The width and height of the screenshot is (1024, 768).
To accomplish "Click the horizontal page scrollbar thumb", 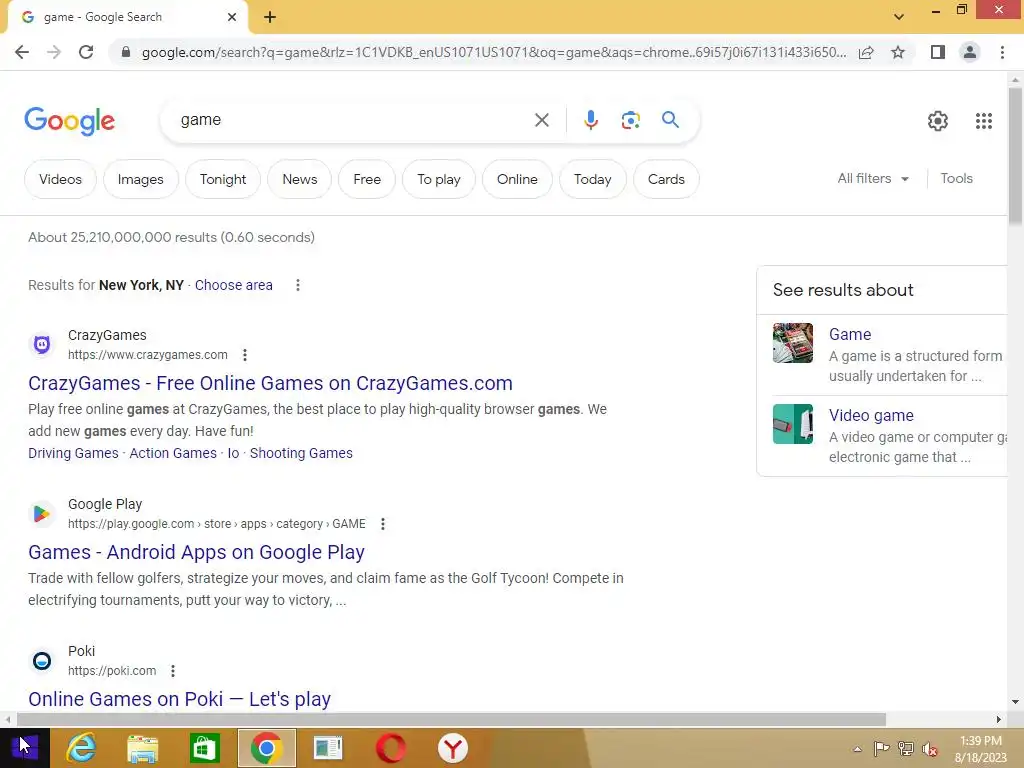I will point(451,720).
